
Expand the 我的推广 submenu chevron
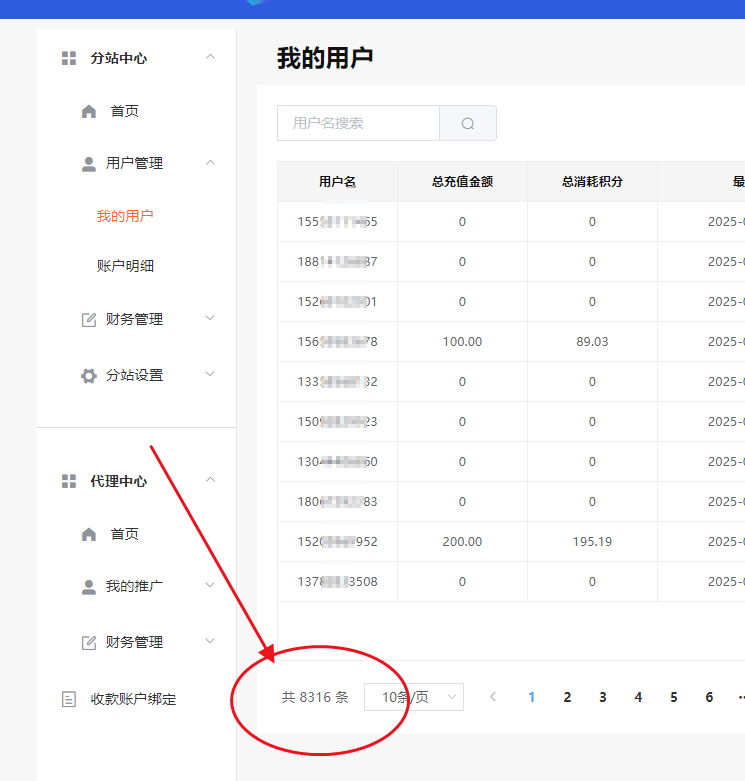(x=210, y=585)
